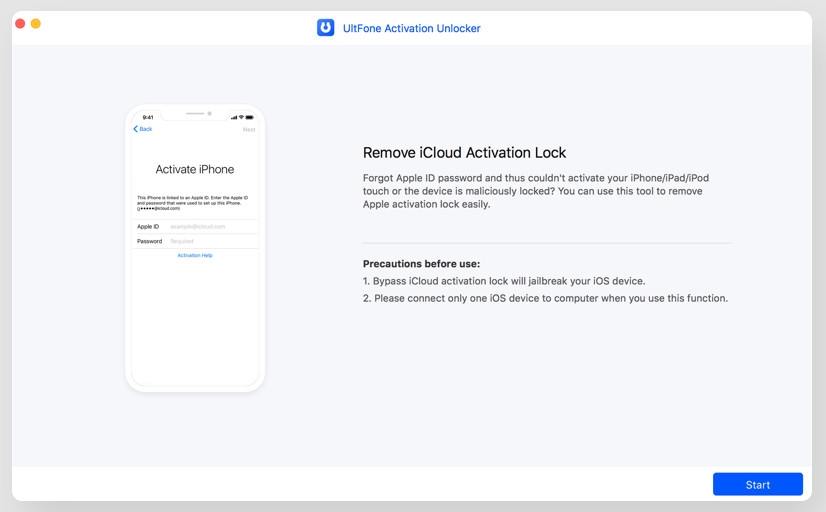Click the 'Activate iPhone' title in mockup
The image size is (826, 512).
tap(195, 170)
